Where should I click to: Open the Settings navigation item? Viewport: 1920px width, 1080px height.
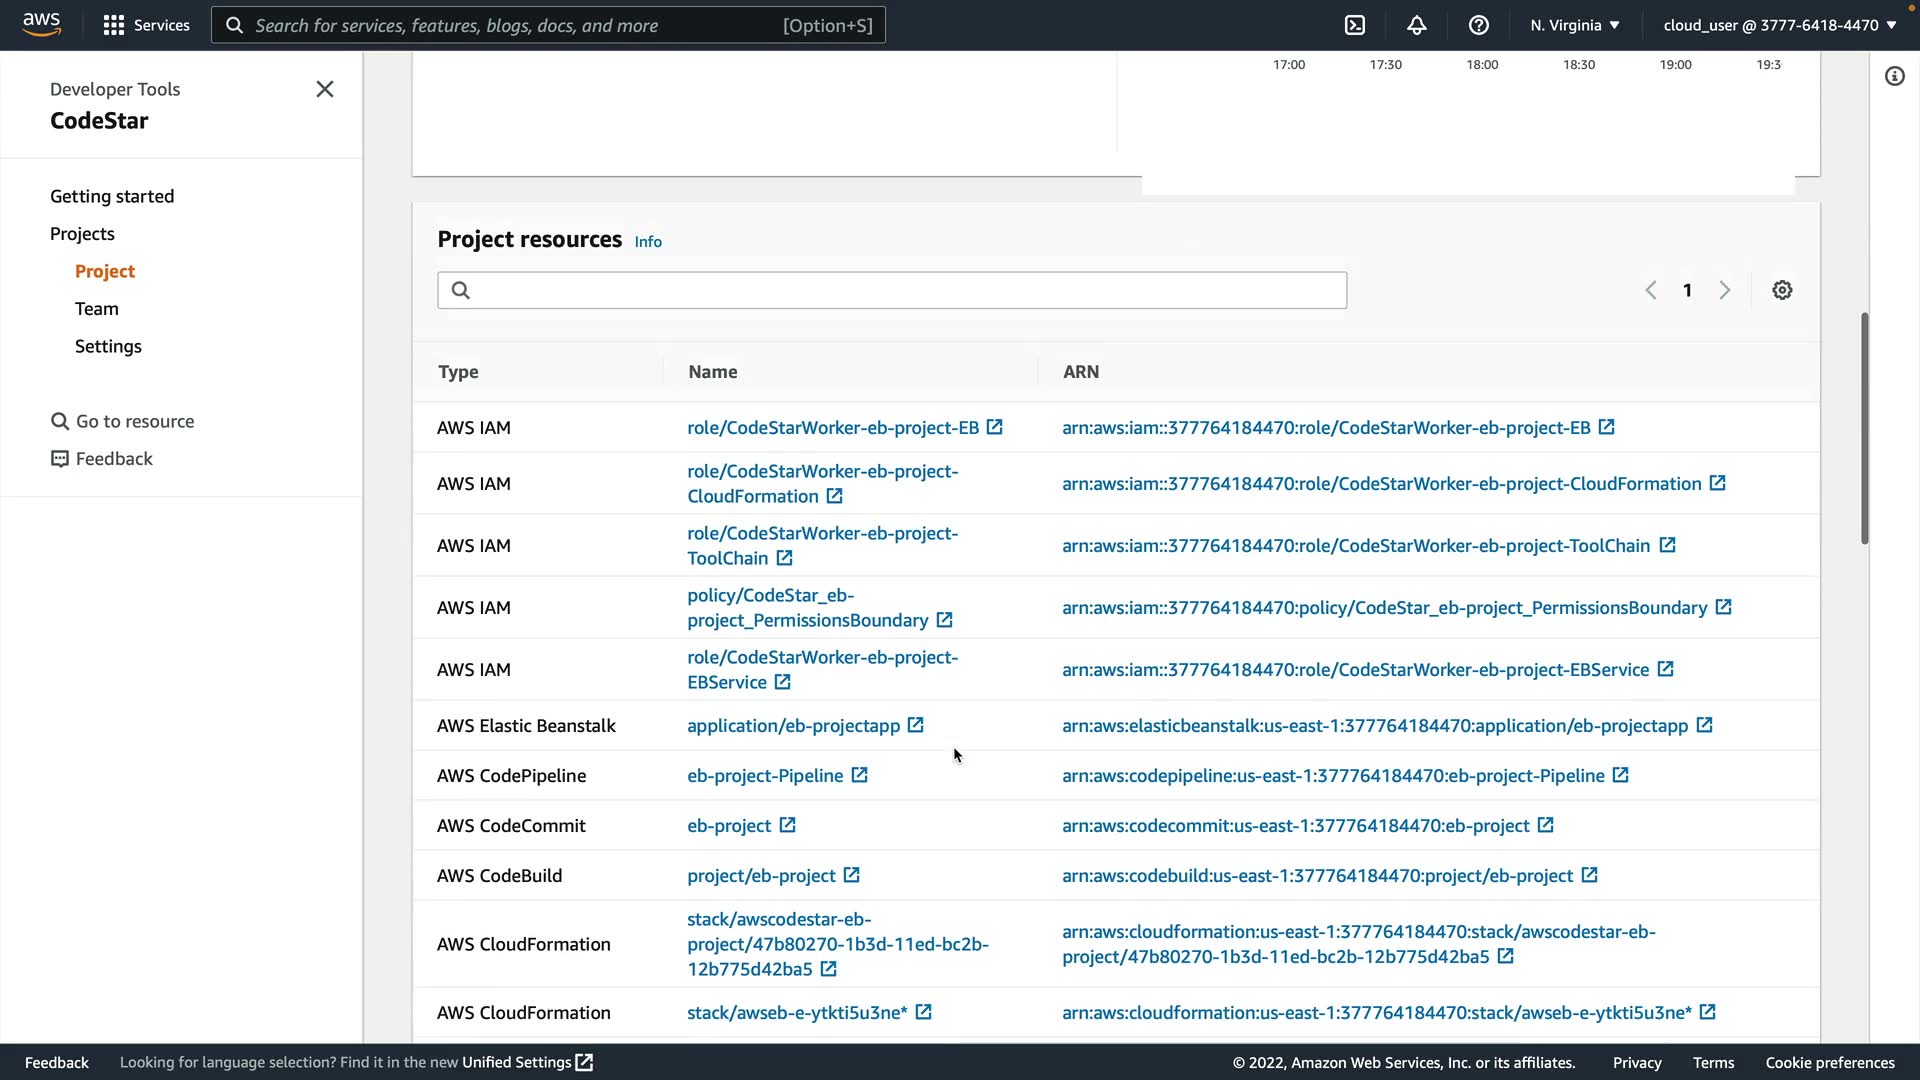[x=108, y=346]
